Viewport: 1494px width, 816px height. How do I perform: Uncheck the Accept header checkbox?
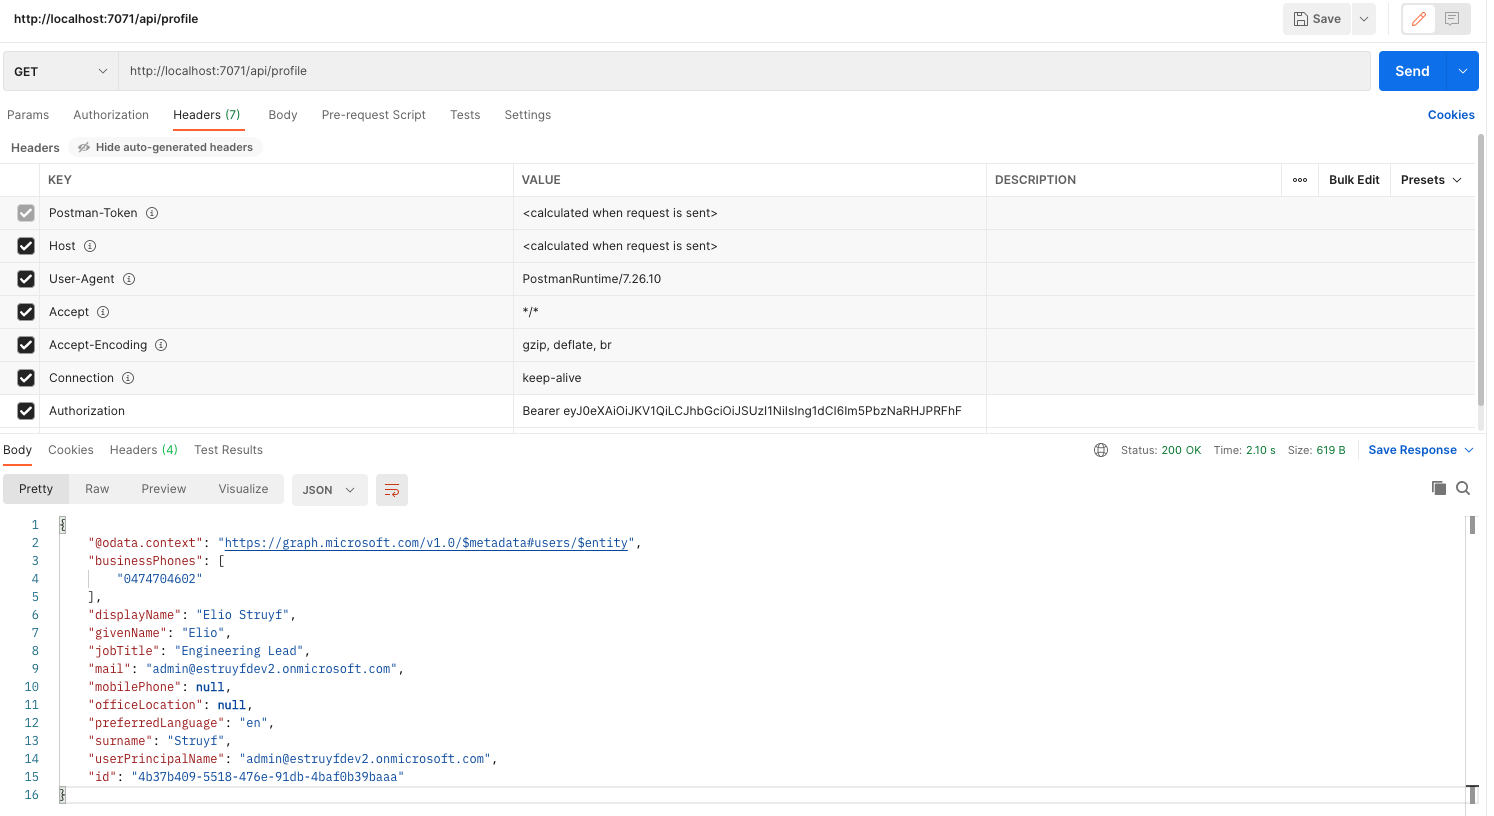26,312
